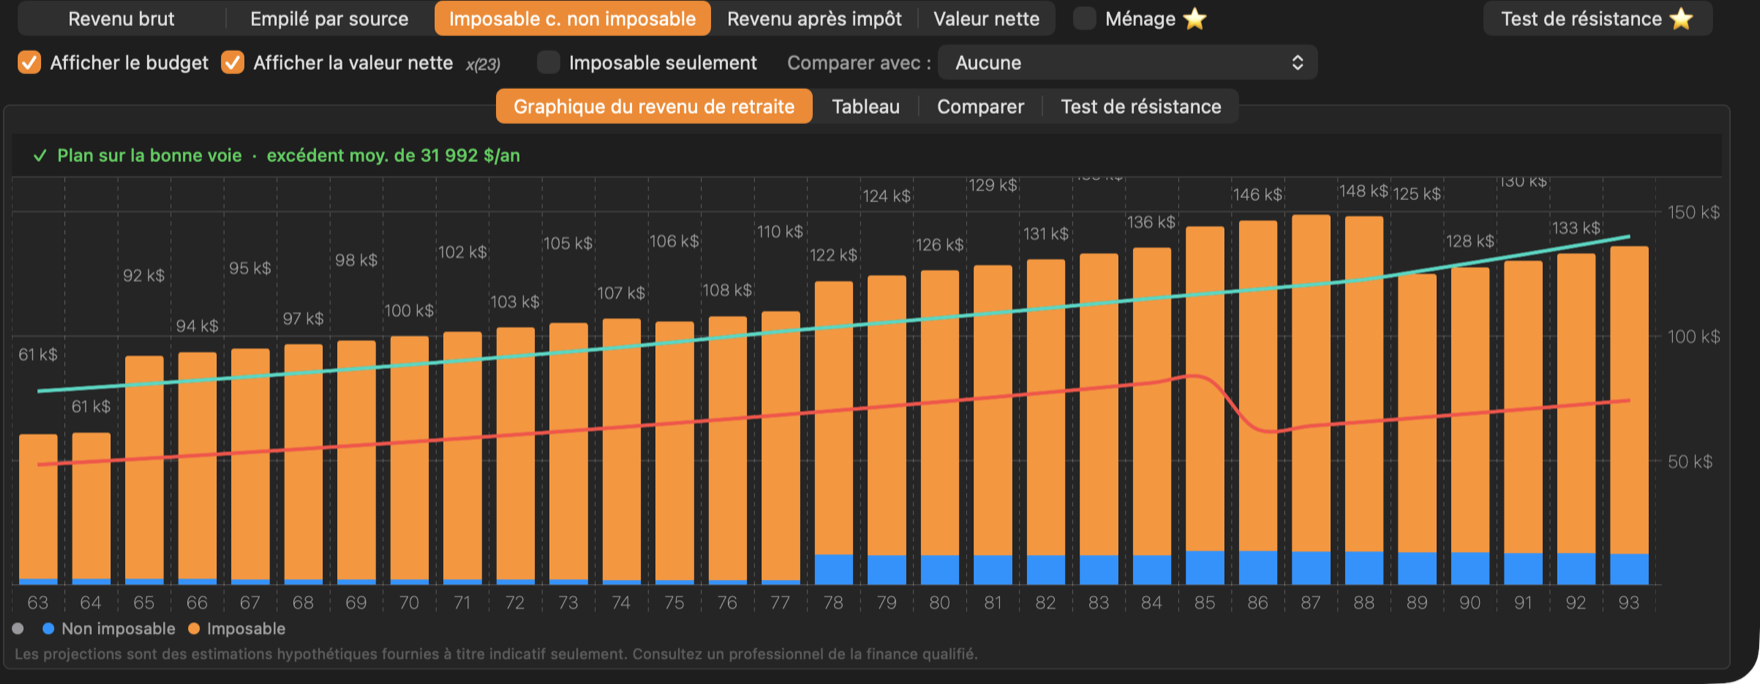Uncheck Afficher la valeur nette
This screenshot has height=684, width=1760.
coord(233,63)
